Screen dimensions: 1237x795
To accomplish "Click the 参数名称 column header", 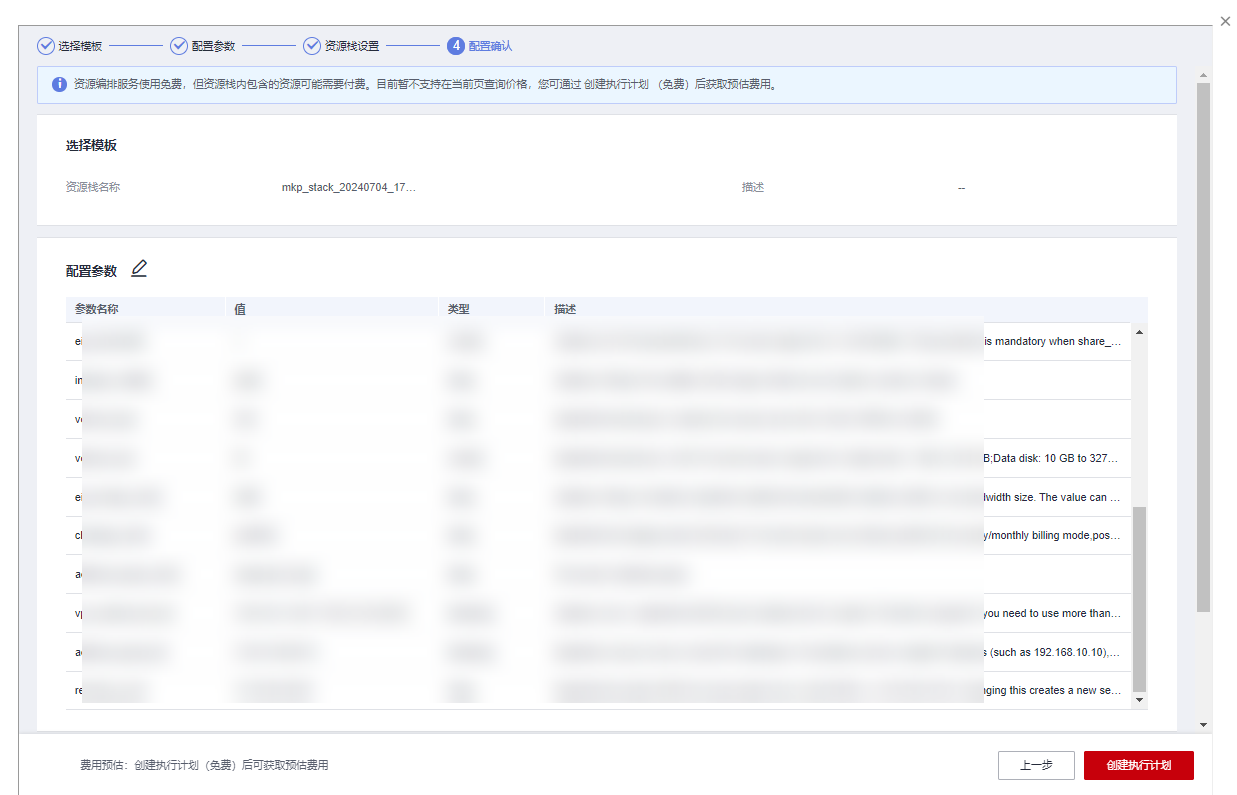I will (x=97, y=309).
